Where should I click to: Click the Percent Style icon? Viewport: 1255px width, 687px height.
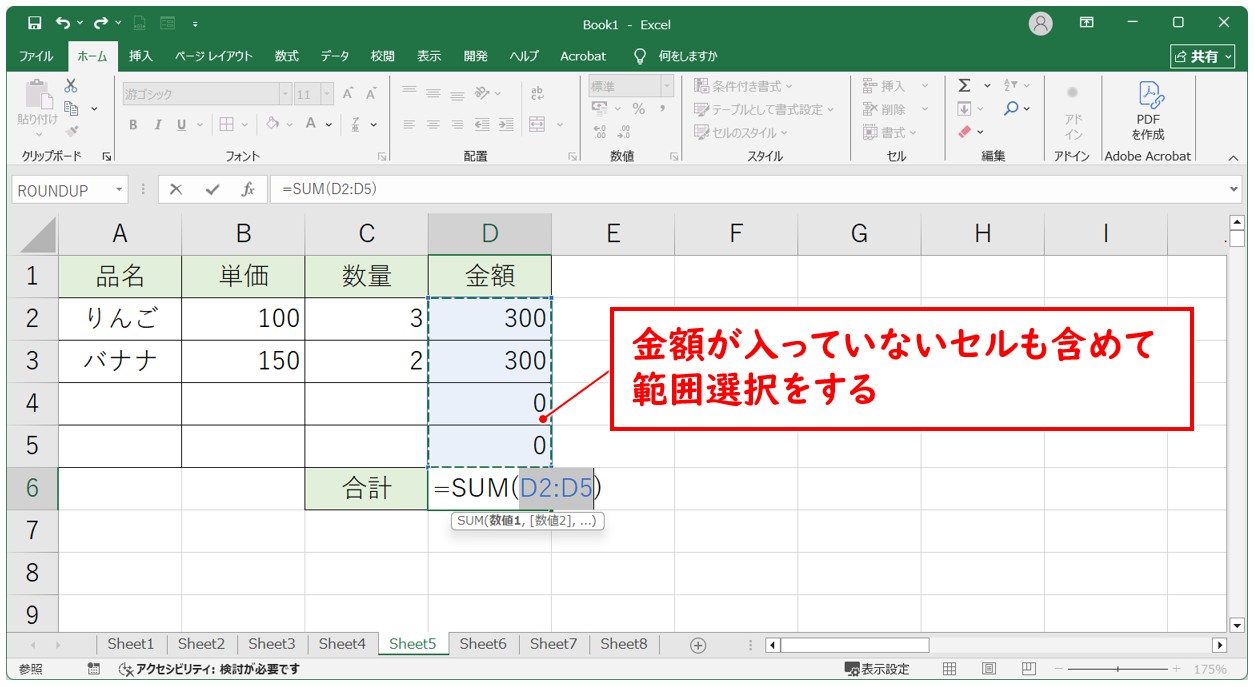638,109
